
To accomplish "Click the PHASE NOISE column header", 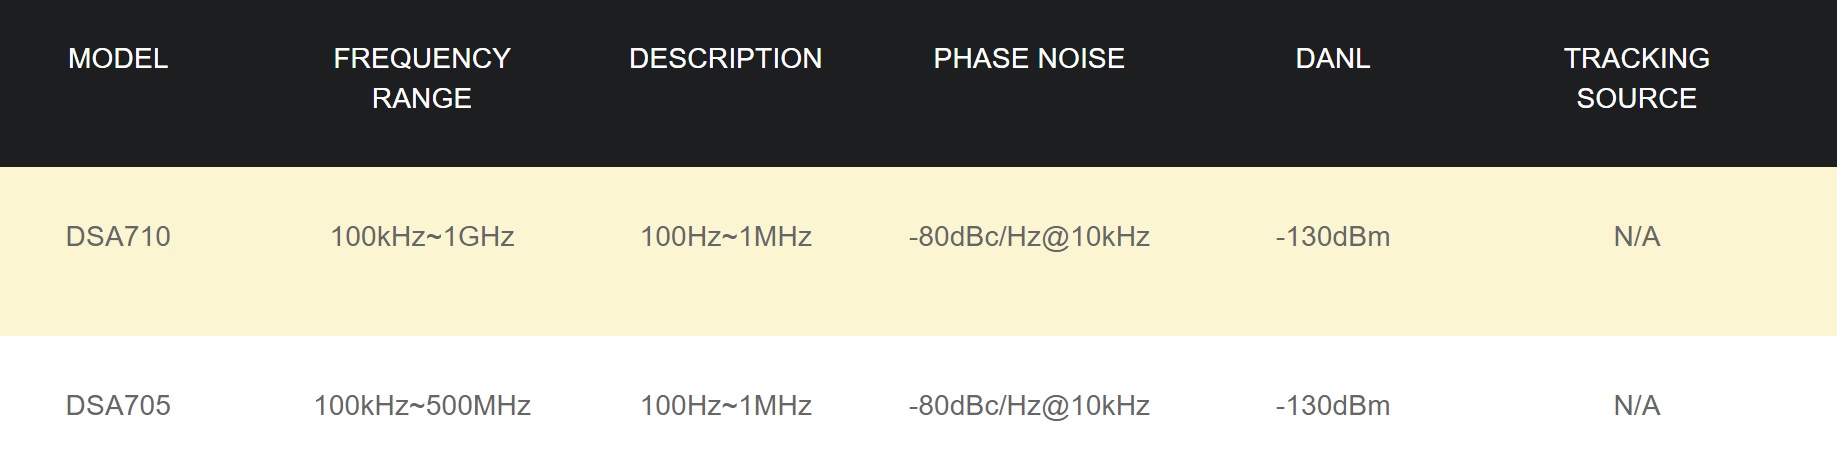I will click(x=1029, y=59).
